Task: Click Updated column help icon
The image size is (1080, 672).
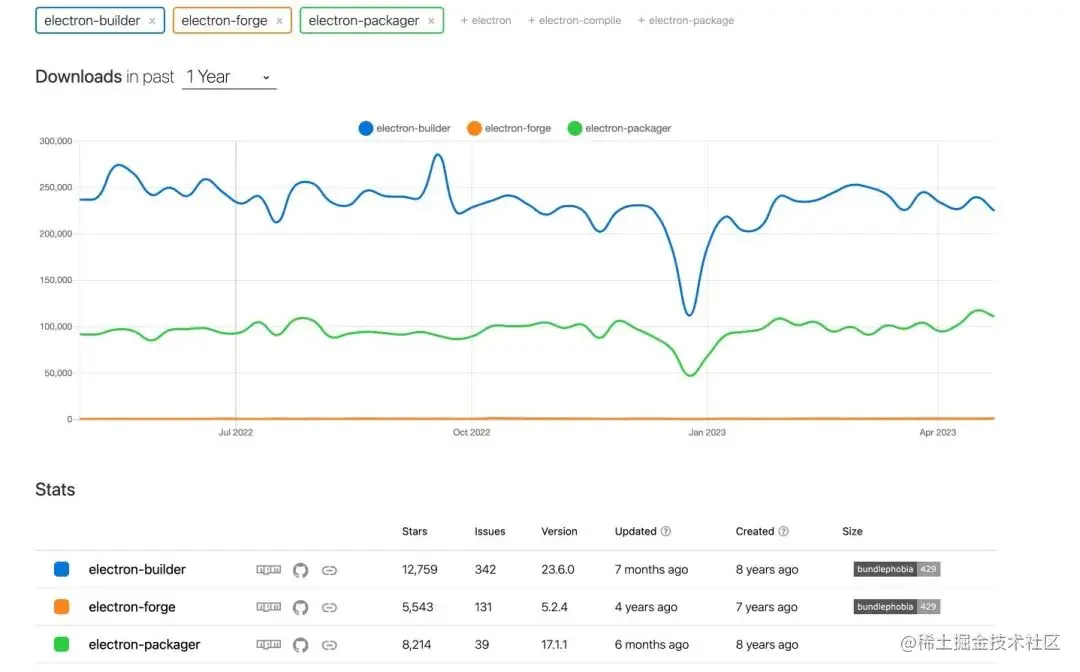Action: 665,532
